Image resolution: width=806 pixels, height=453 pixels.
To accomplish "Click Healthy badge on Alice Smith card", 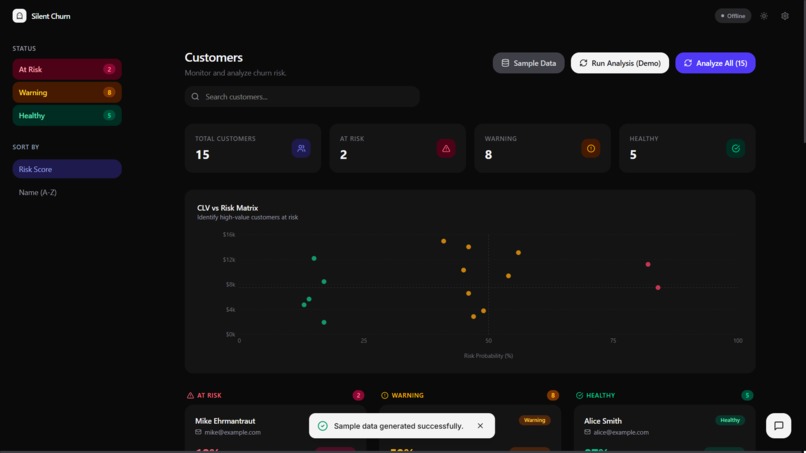I will tap(730, 421).
